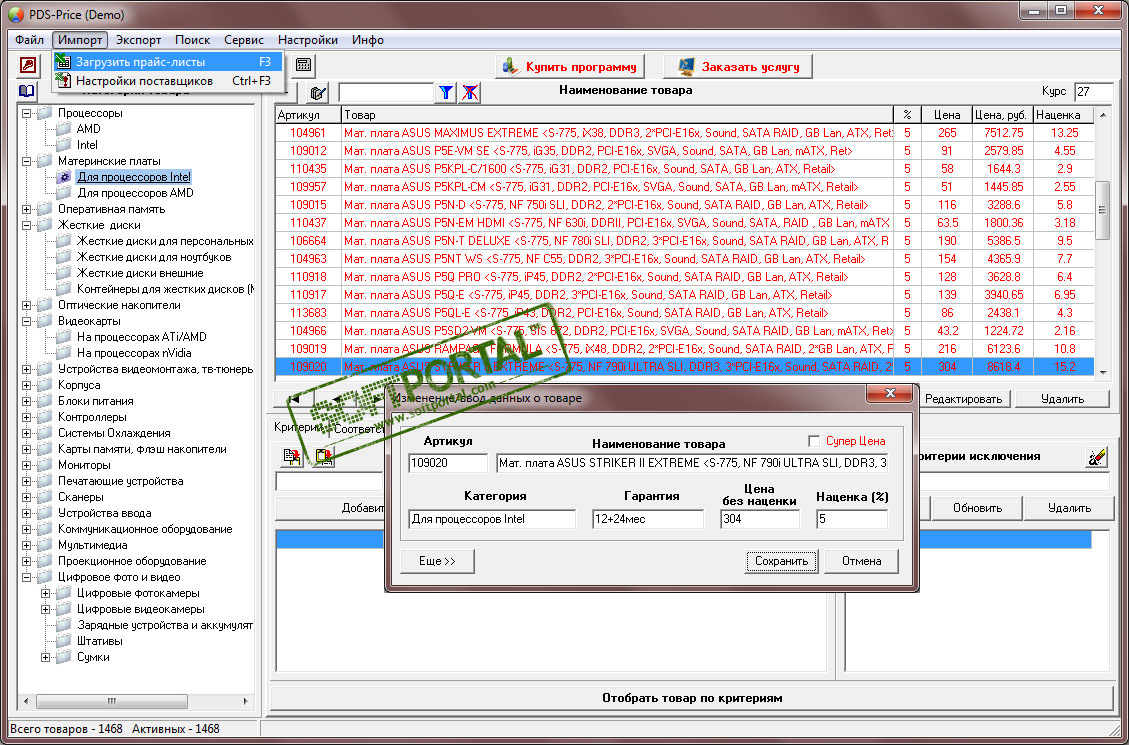The width and height of the screenshot is (1129, 745).
Task: Toggle the Супер Цена checkbox
Action: click(814, 441)
